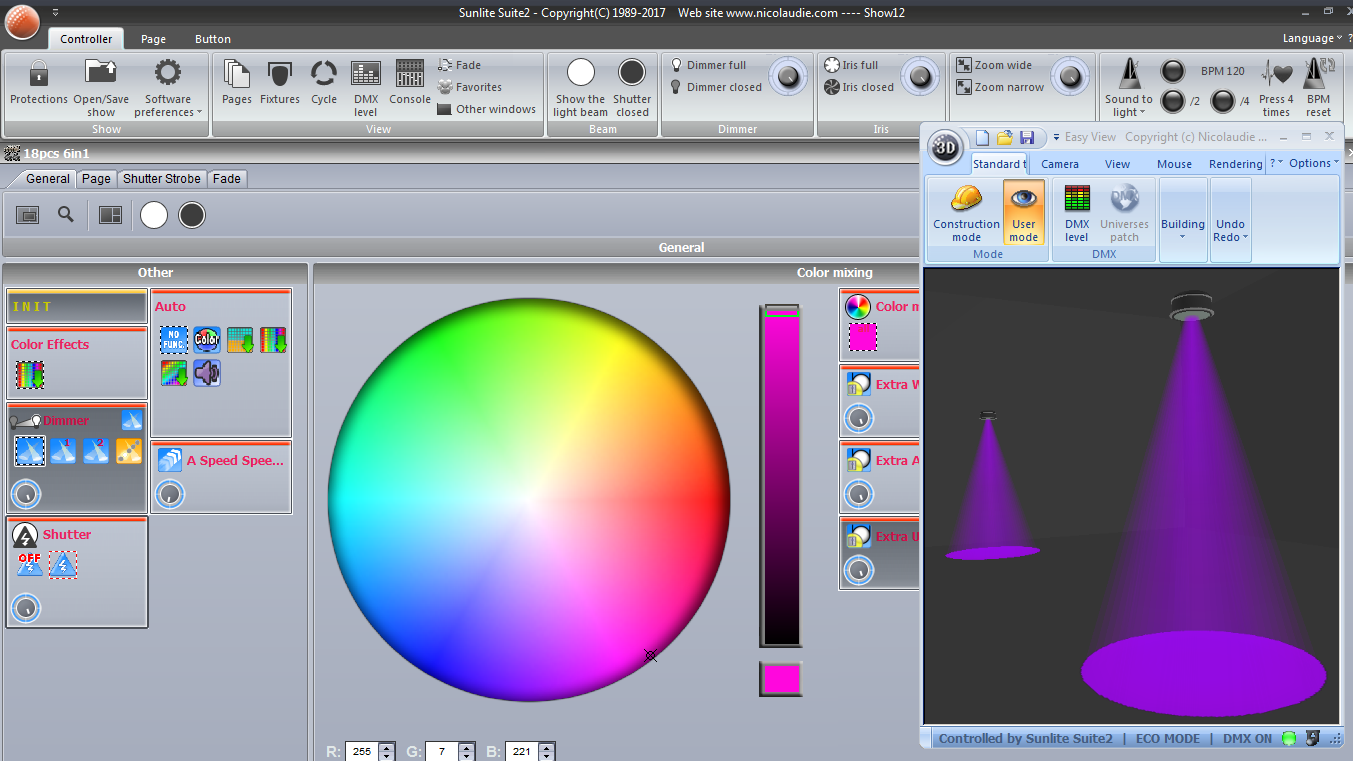
Task: Select Construction mode in Easy View
Action: click(966, 200)
